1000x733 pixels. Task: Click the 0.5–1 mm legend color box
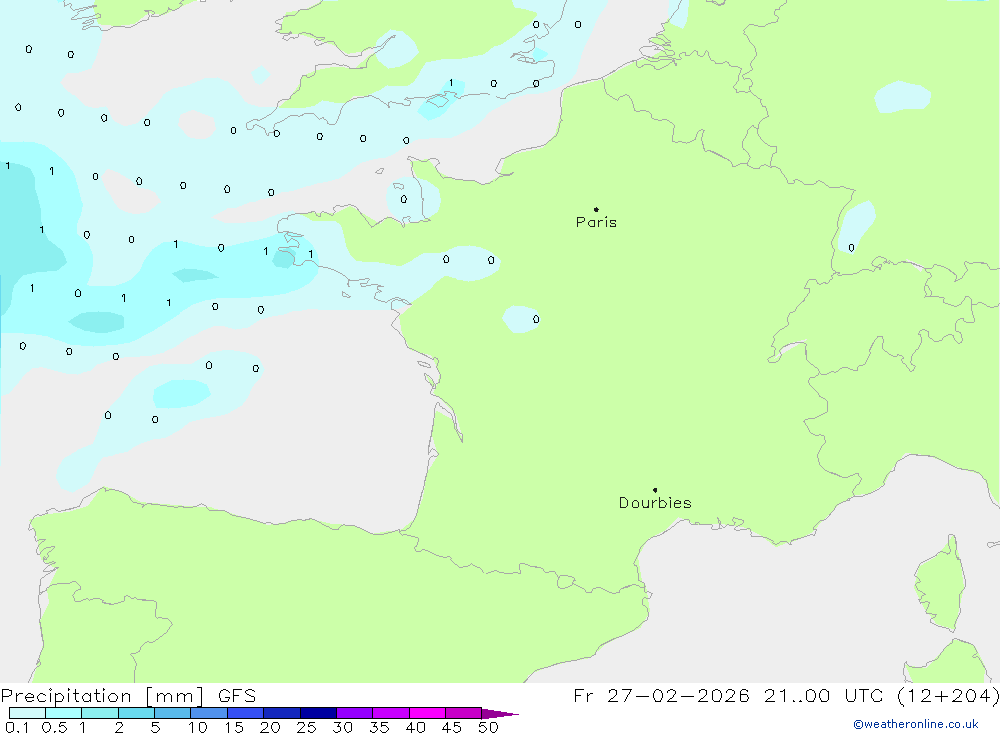coord(64,713)
